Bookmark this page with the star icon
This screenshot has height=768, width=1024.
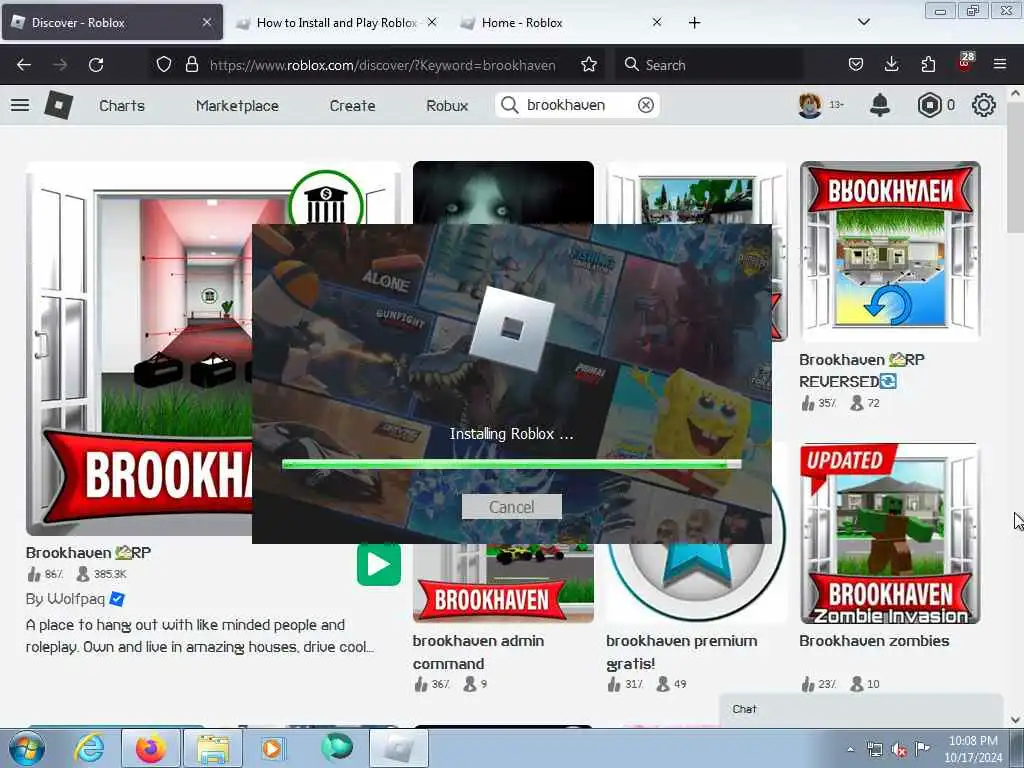click(x=588, y=65)
